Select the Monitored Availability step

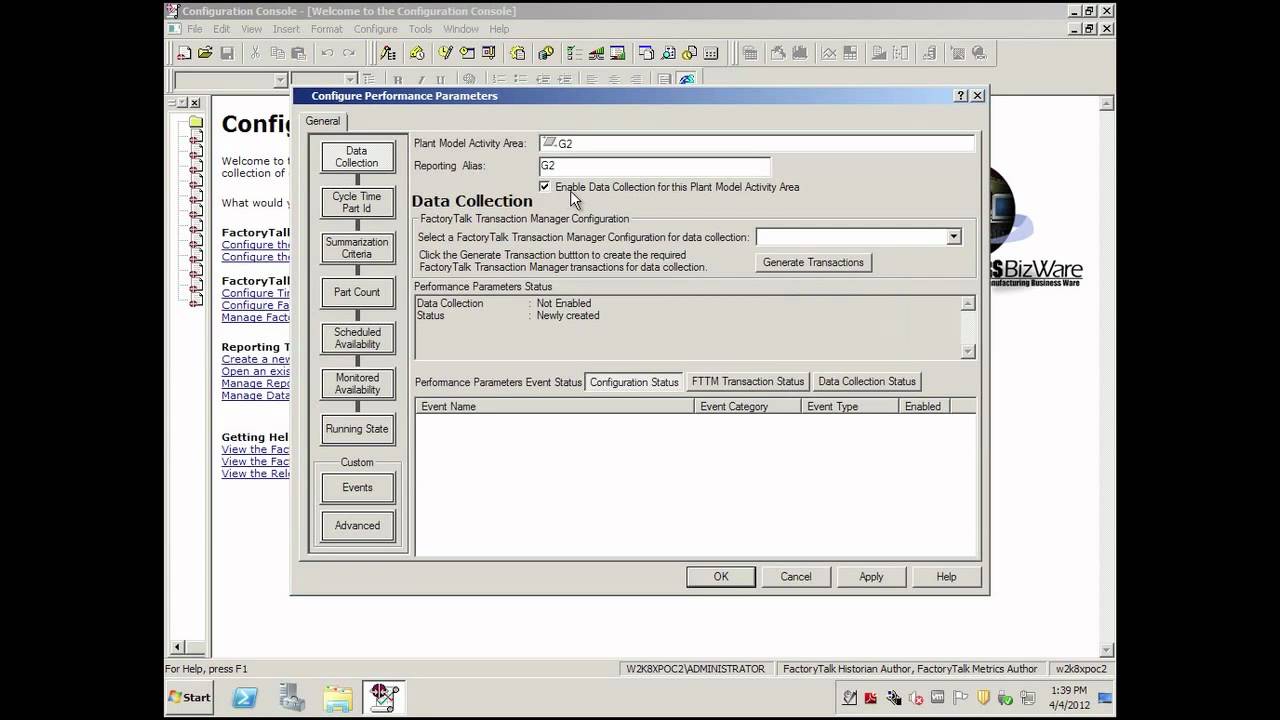pyautogui.click(x=357, y=384)
